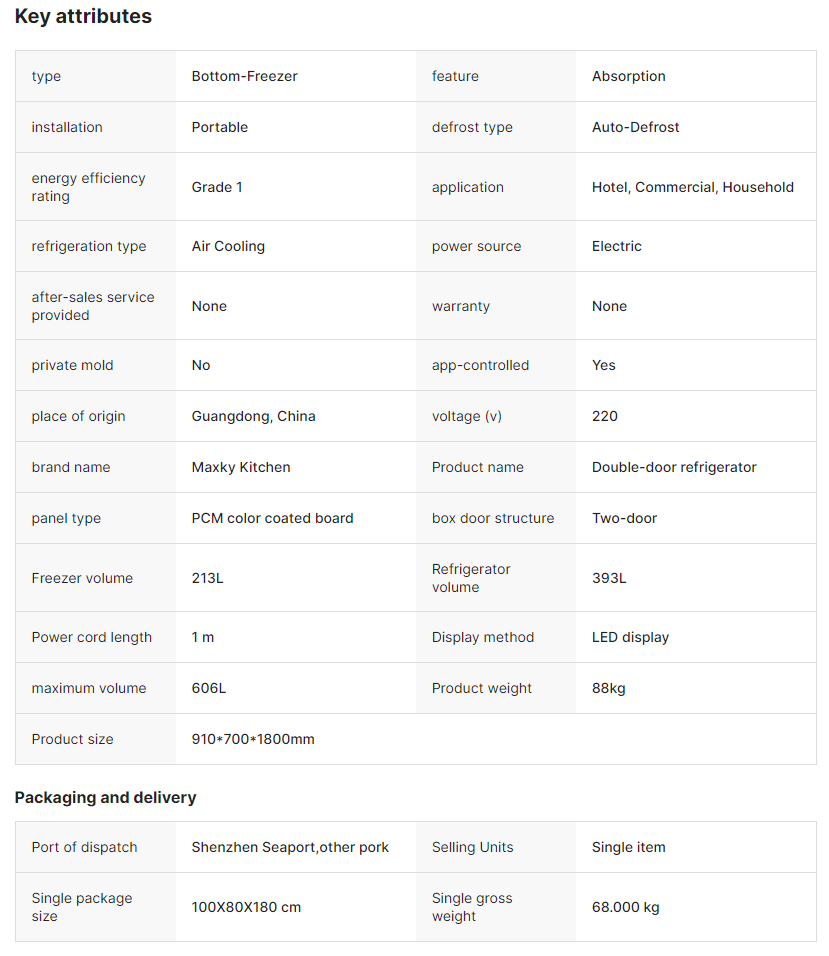Image resolution: width=829 pixels, height=956 pixels.
Task: Select Hotel, Commercial, Household application text
Action: coord(692,187)
